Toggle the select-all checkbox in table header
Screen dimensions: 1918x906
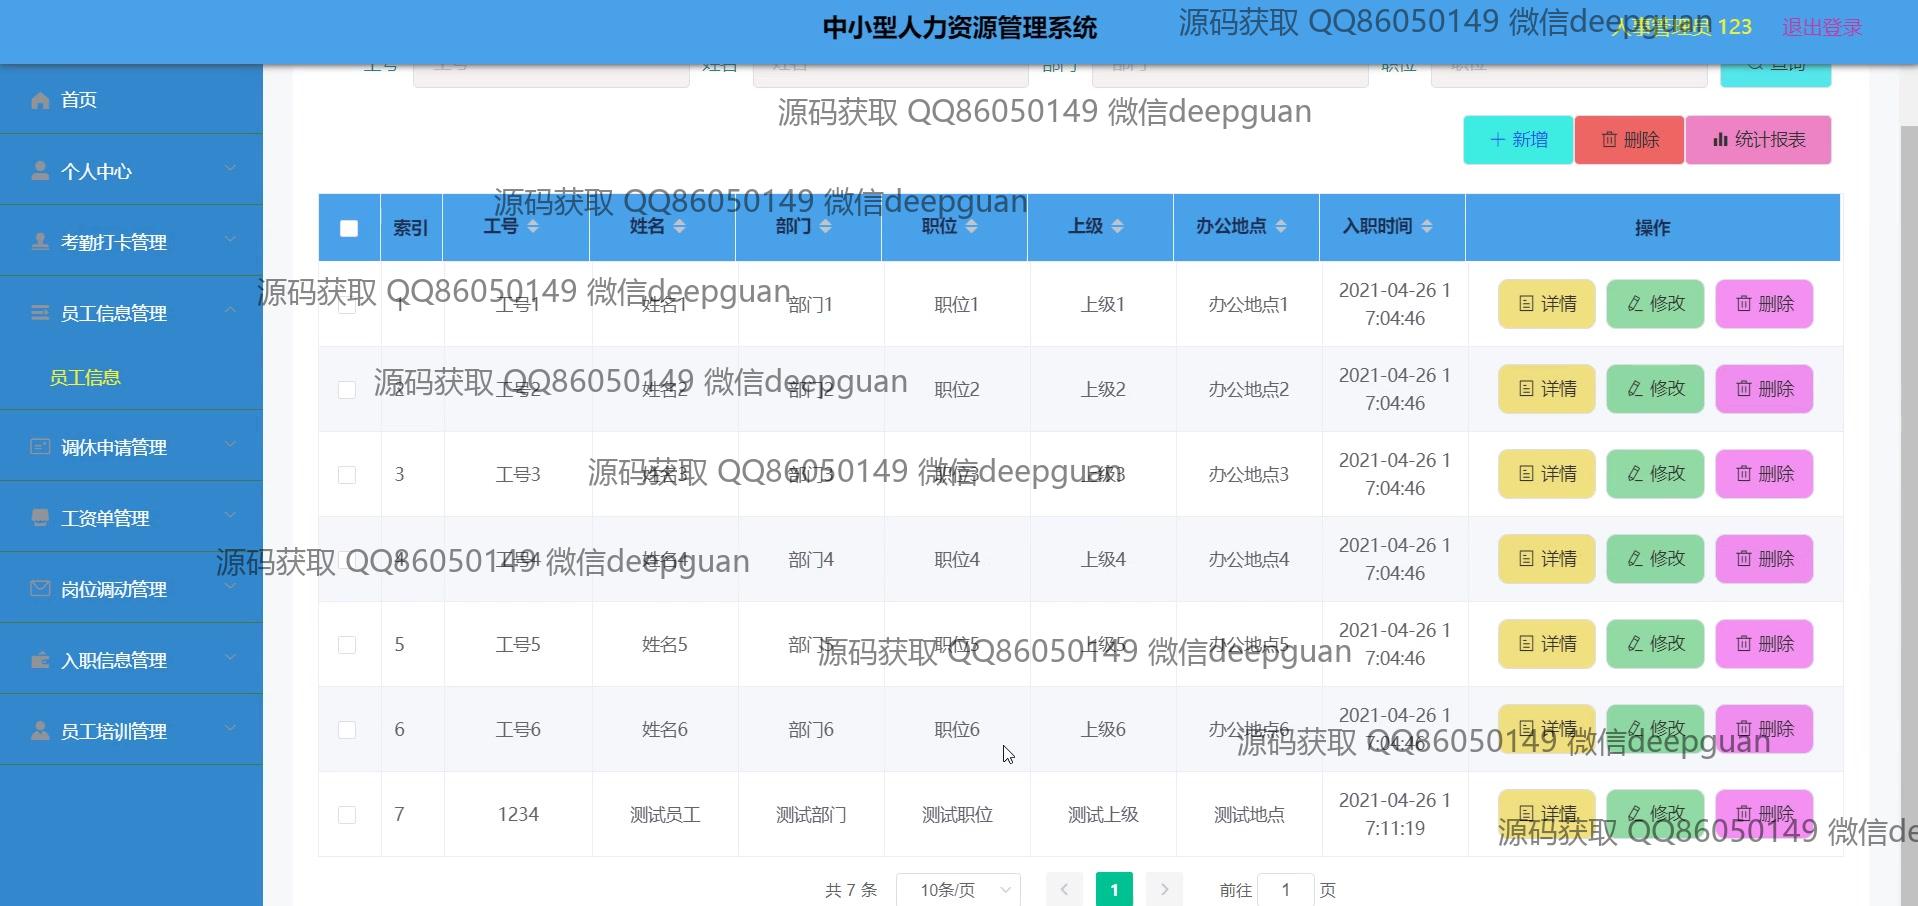tap(349, 228)
